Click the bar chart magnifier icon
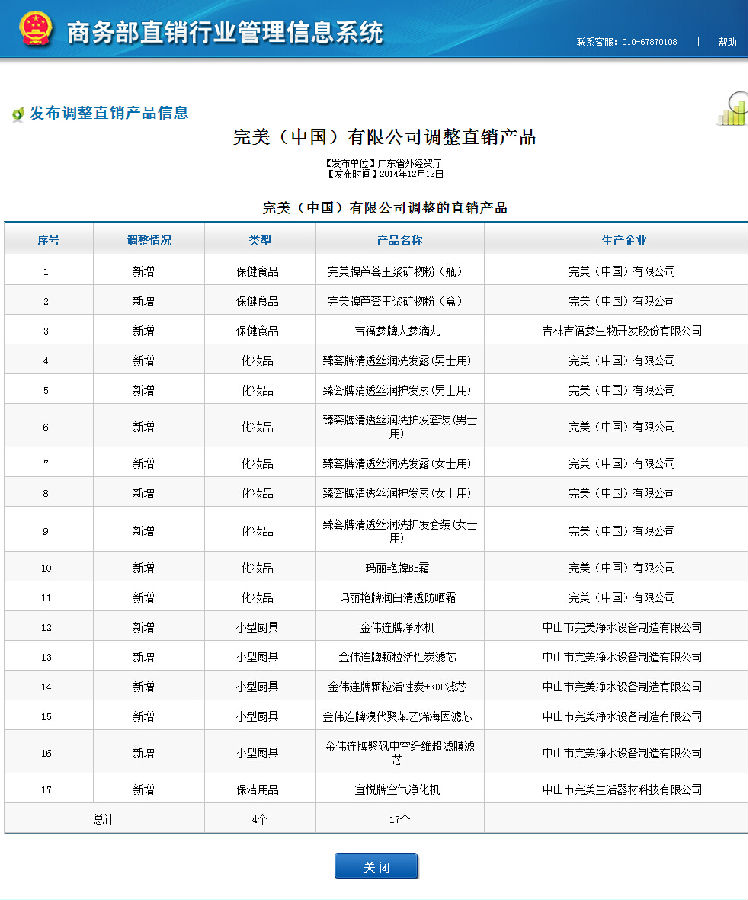Viewport: 748px width, 900px height. (733, 108)
